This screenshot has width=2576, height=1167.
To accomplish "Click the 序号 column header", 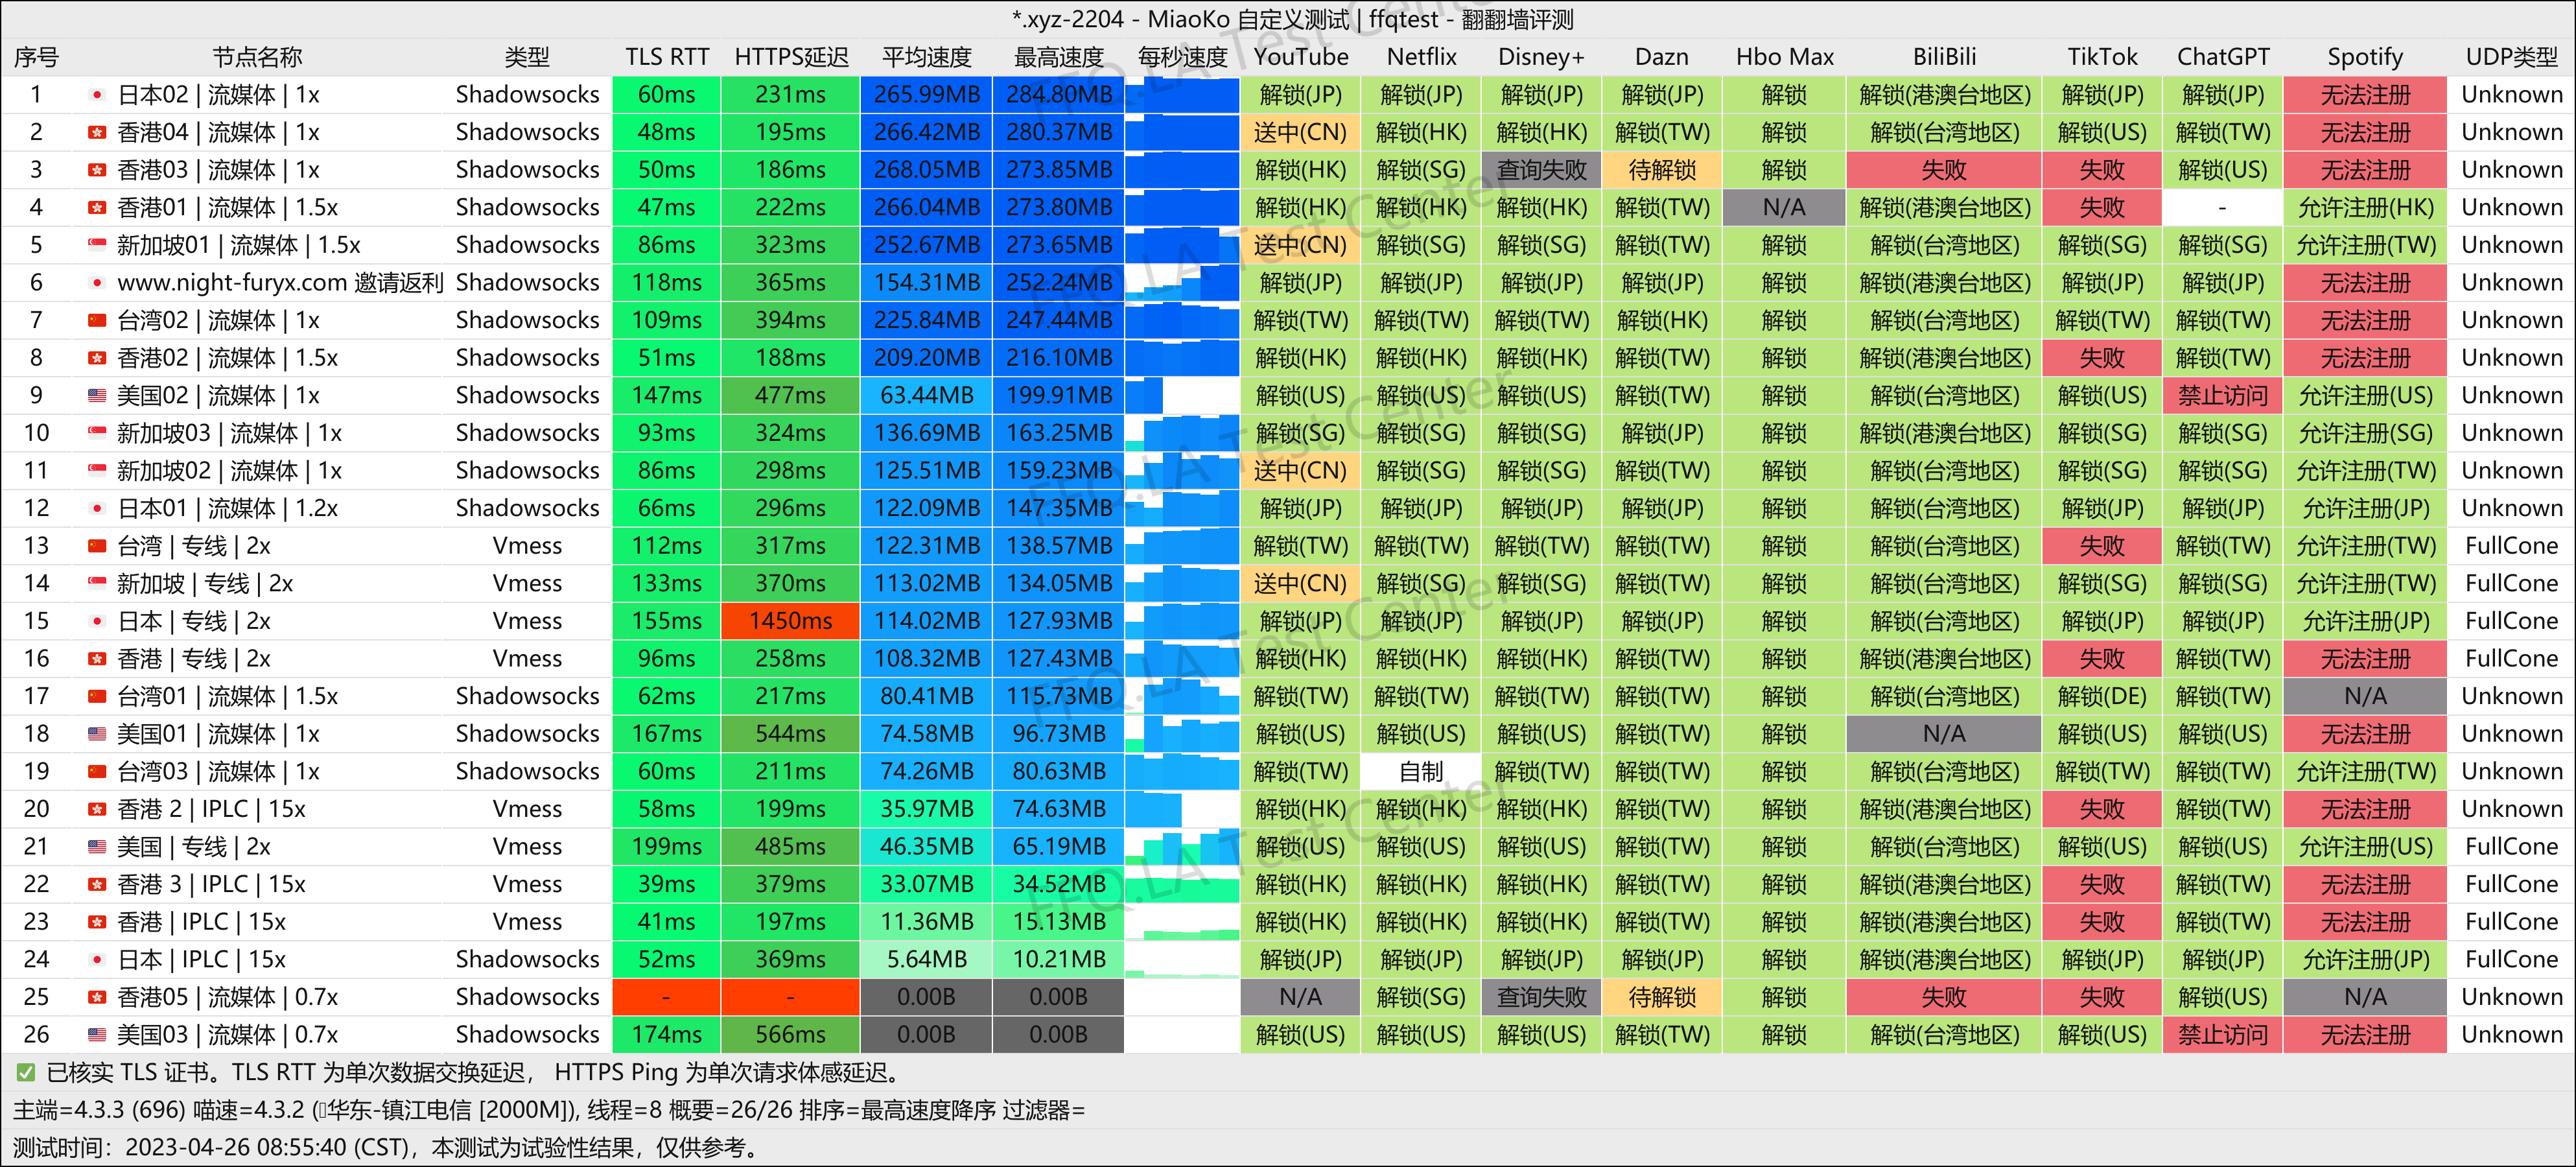I will click(36, 57).
